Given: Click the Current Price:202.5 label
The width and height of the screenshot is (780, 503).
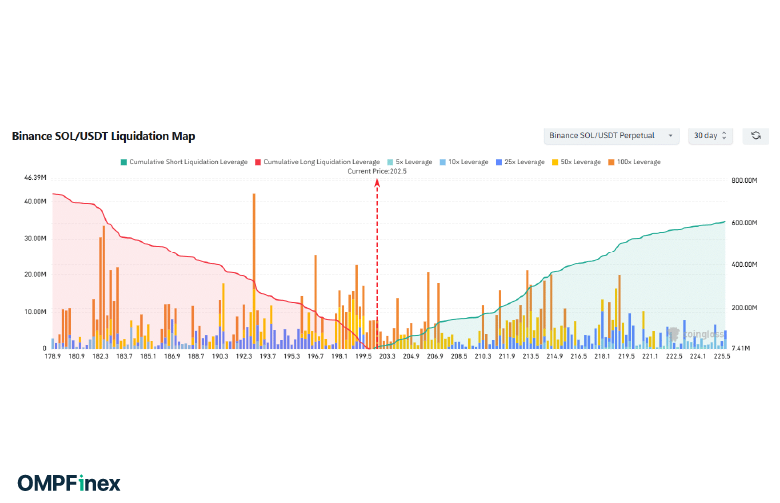Looking at the screenshot, I should tap(377, 171).
